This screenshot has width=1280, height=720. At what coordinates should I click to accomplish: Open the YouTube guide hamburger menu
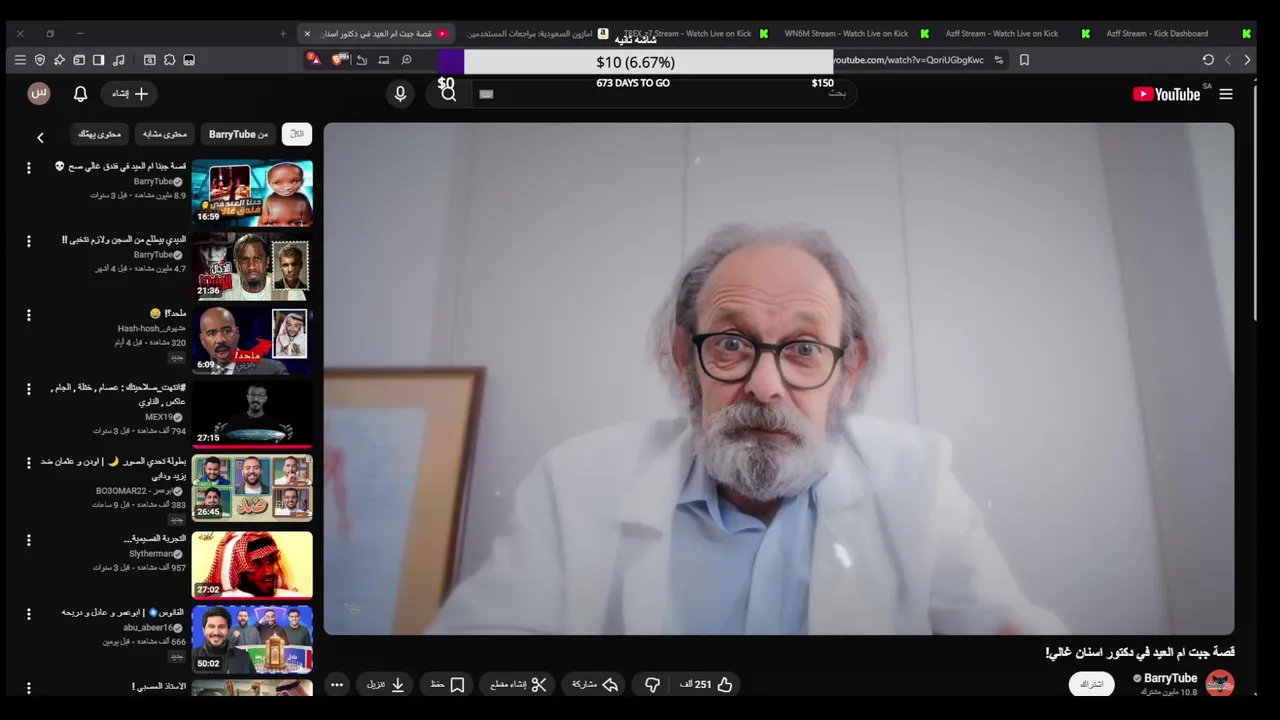pos(1226,94)
